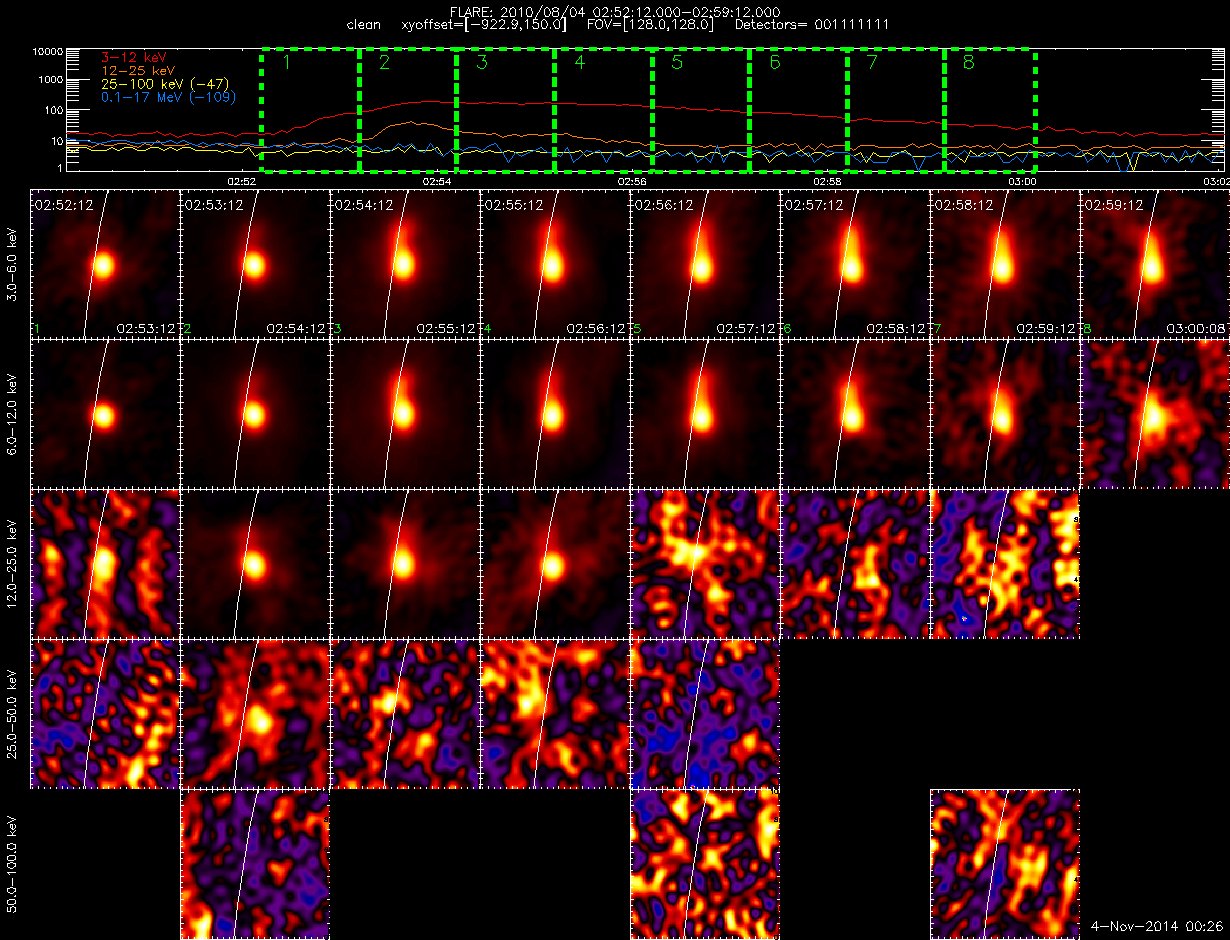The width and height of the screenshot is (1230, 940).
Task: Pick the 25.0-50.0 keV map for interval 1
Action: click(105, 714)
